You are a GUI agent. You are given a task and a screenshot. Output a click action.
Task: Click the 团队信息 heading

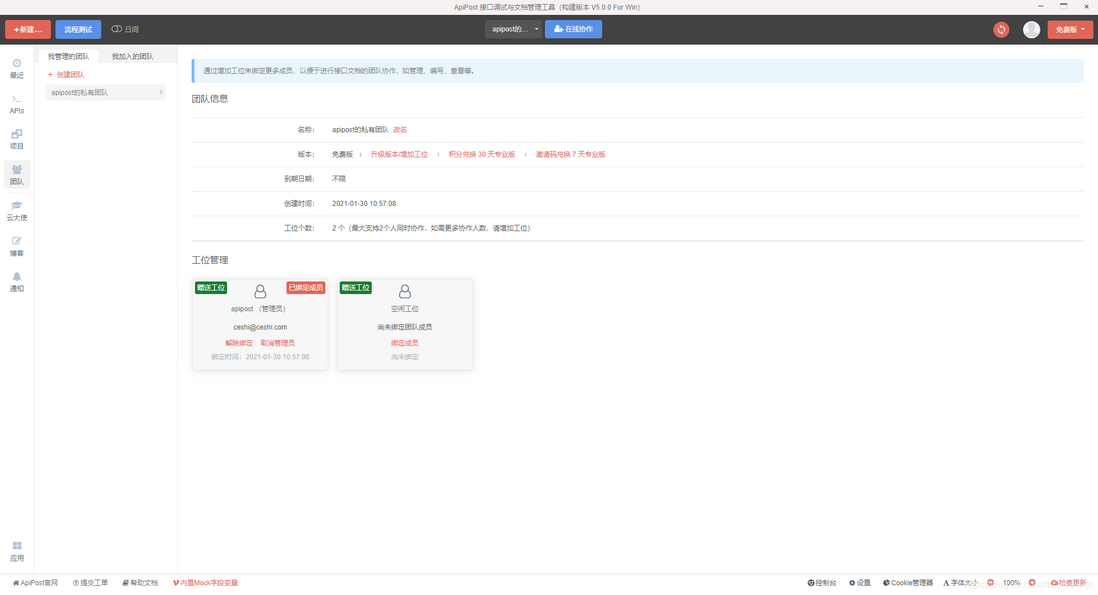pos(210,99)
